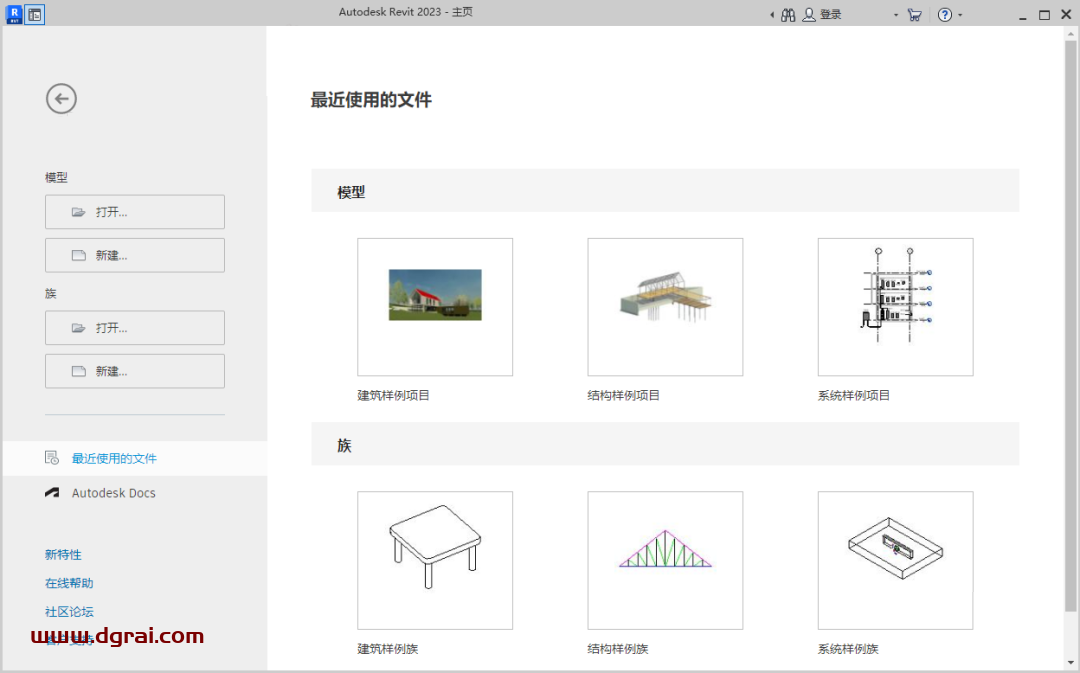Click the 建筑样例项目 label text
The height and width of the screenshot is (673, 1080).
(x=393, y=396)
